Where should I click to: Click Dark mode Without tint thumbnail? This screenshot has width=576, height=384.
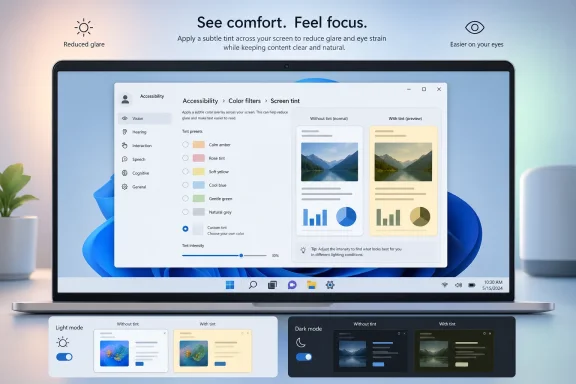pyautogui.click(x=370, y=351)
